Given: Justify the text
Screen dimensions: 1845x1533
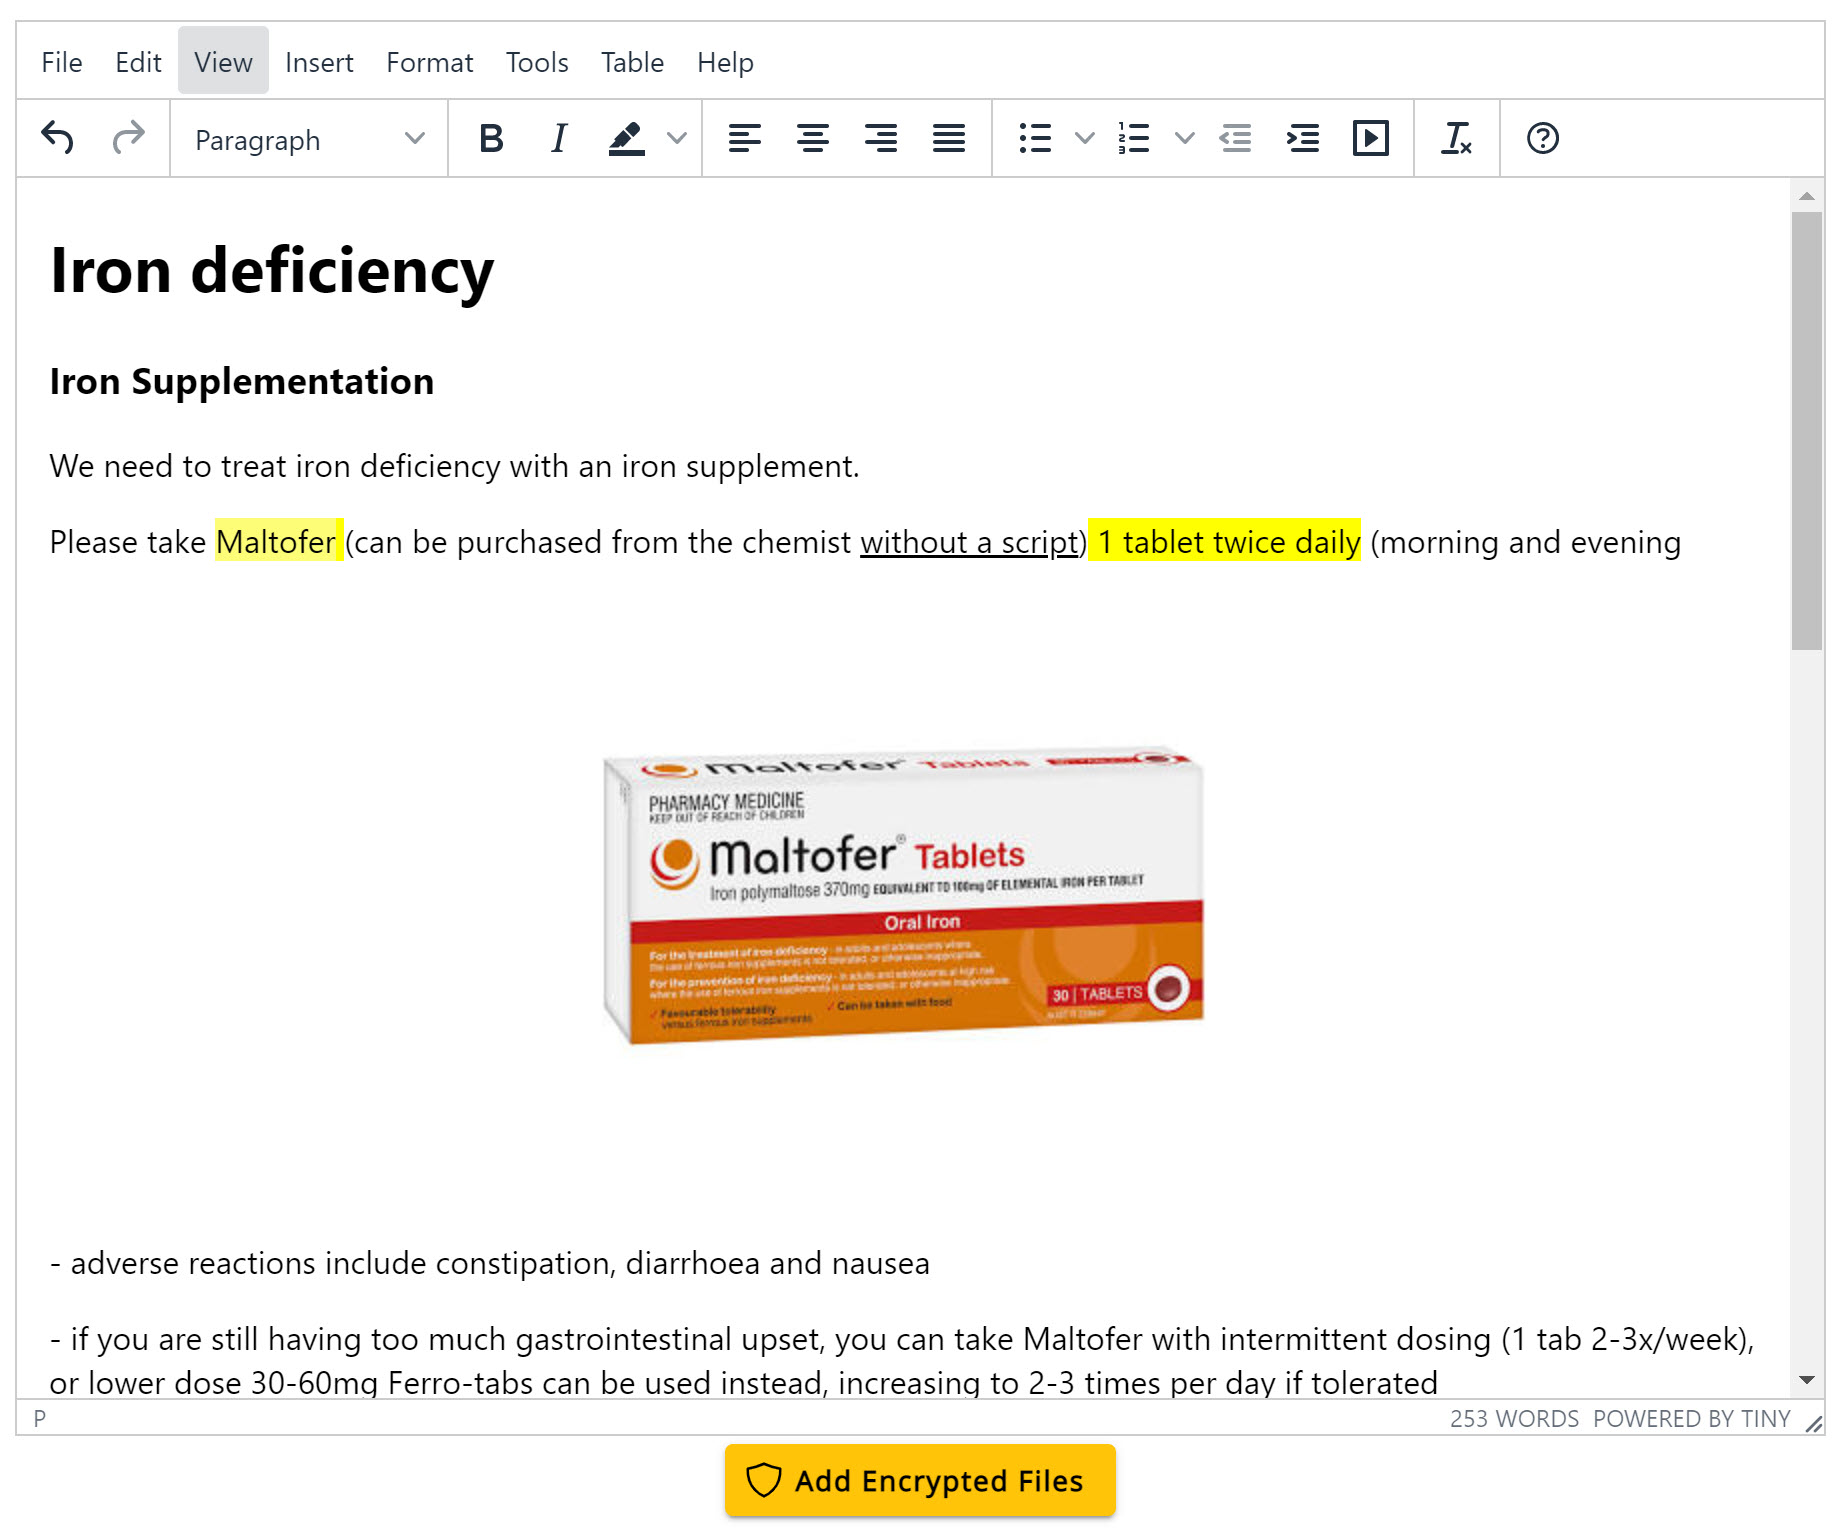Looking at the screenshot, I should point(949,138).
